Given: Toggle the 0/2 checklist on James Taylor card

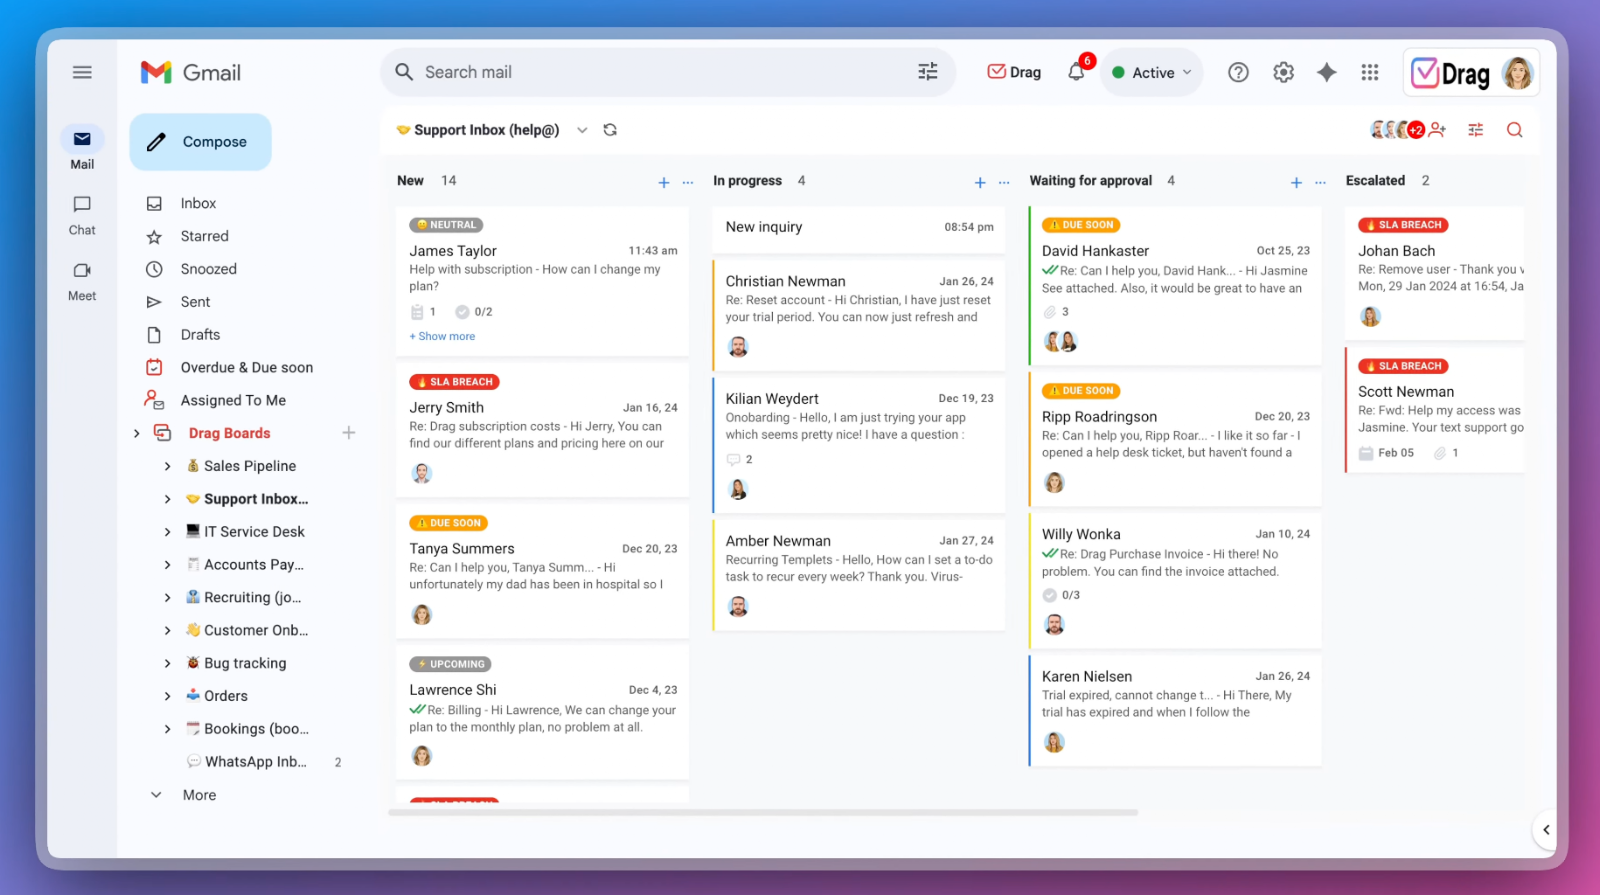Looking at the screenshot, I should click(x=474, y=312).
